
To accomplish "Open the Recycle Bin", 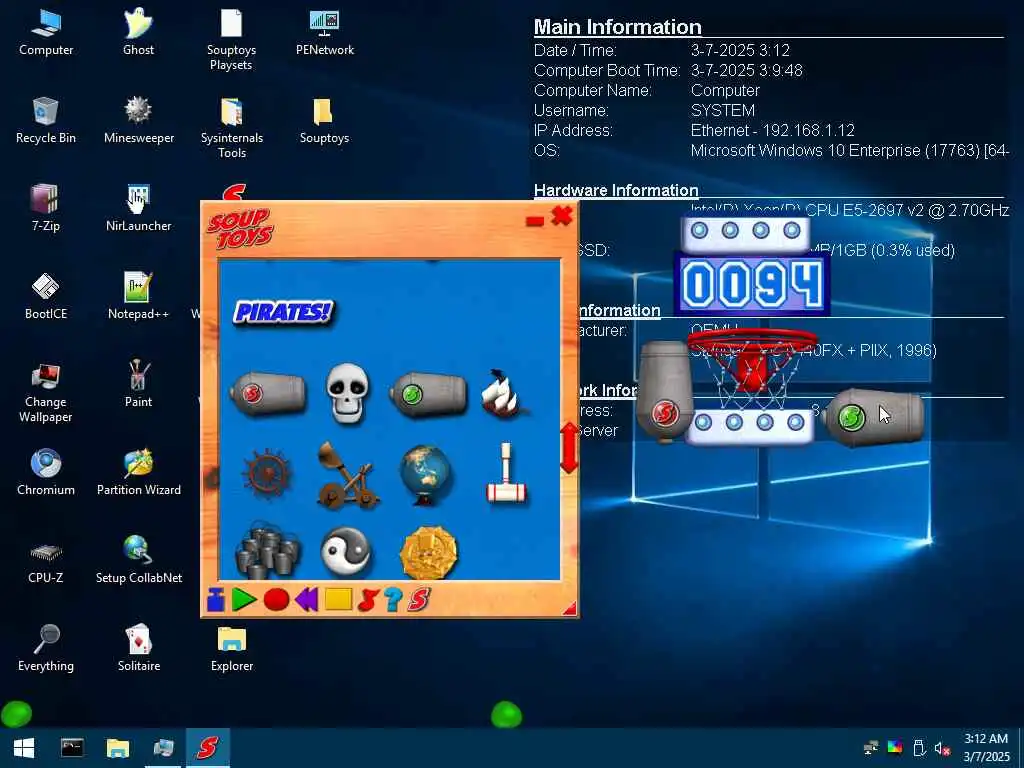I will 46,121.
